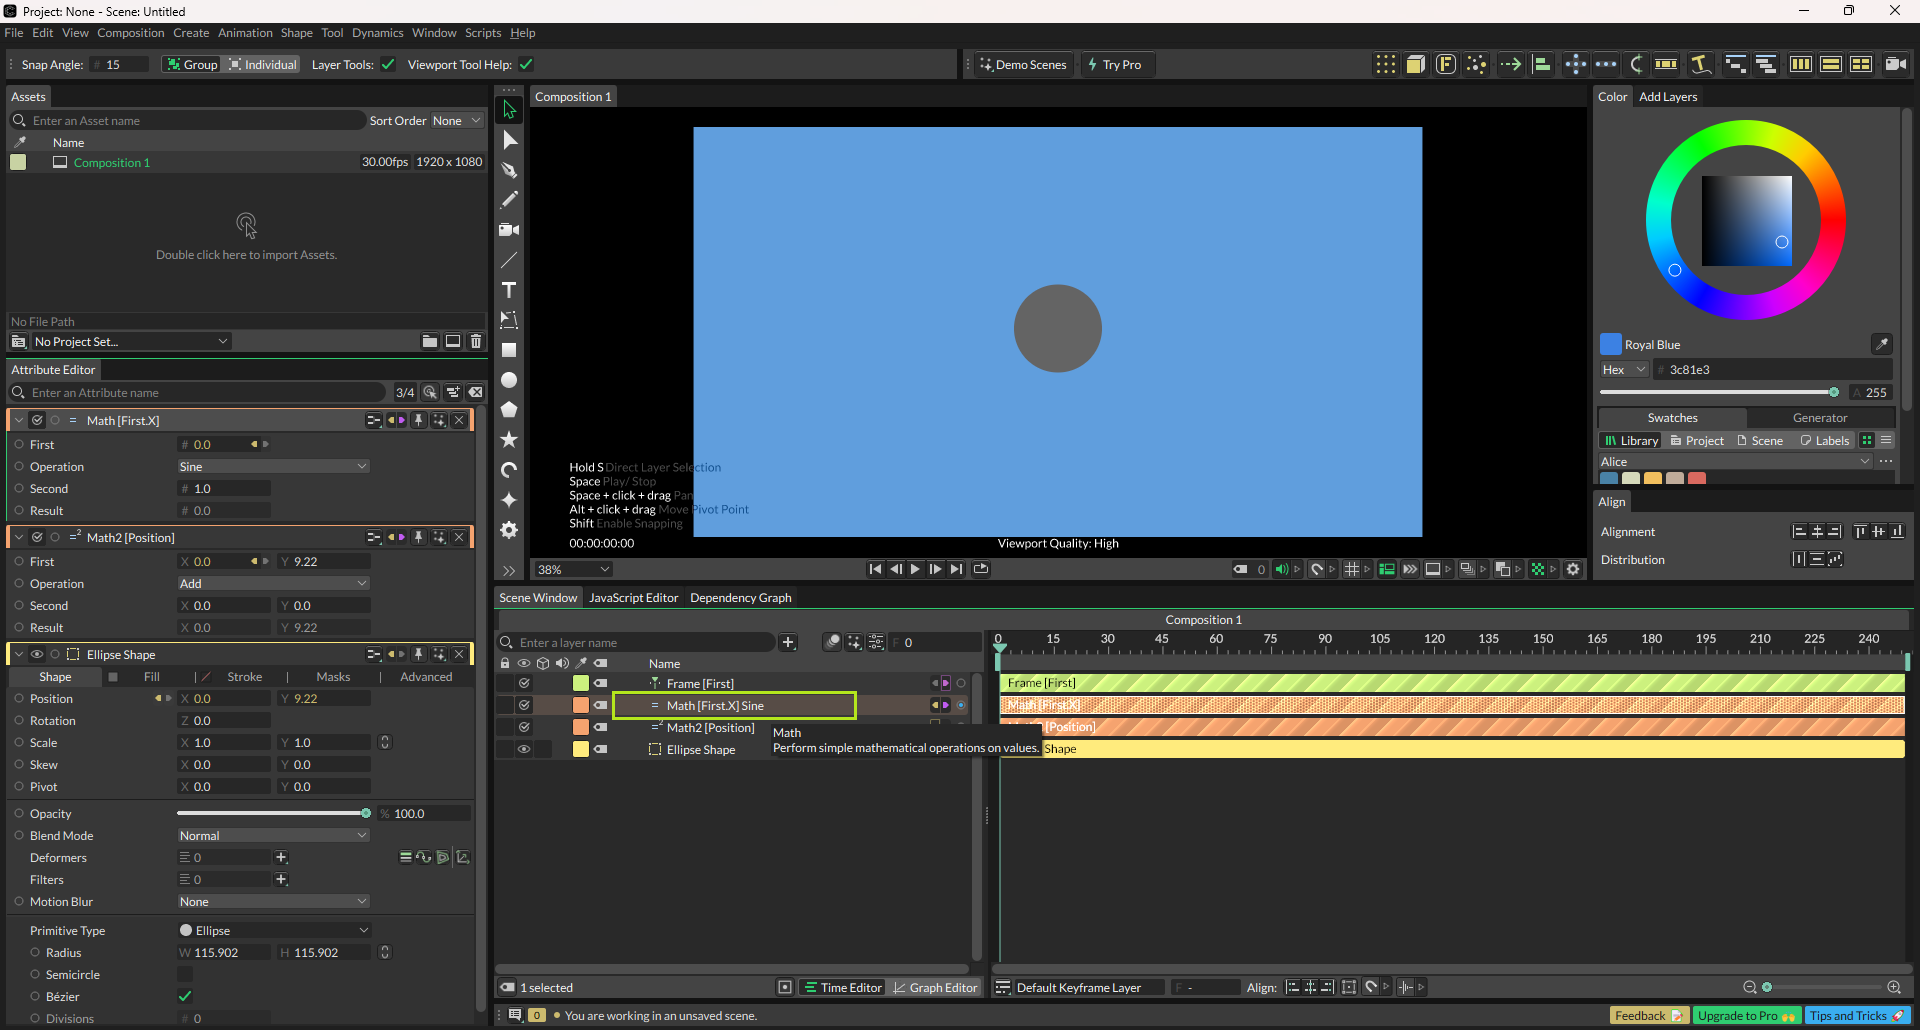The height and width of the screenshot is (1030, 1920).
Task: Open the Dynamics menu
Action: (x=377, y=33)
